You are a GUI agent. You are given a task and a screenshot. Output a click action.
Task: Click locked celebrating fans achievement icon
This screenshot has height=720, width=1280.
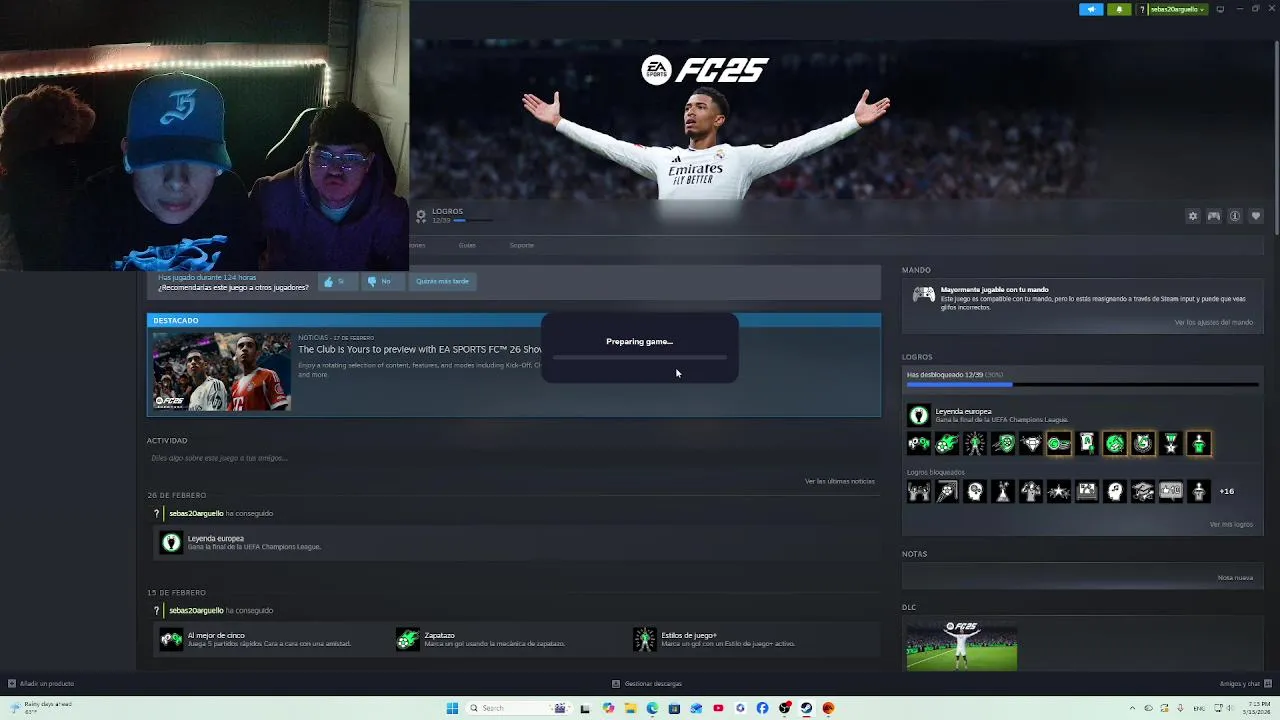click(x=918, y=491)
